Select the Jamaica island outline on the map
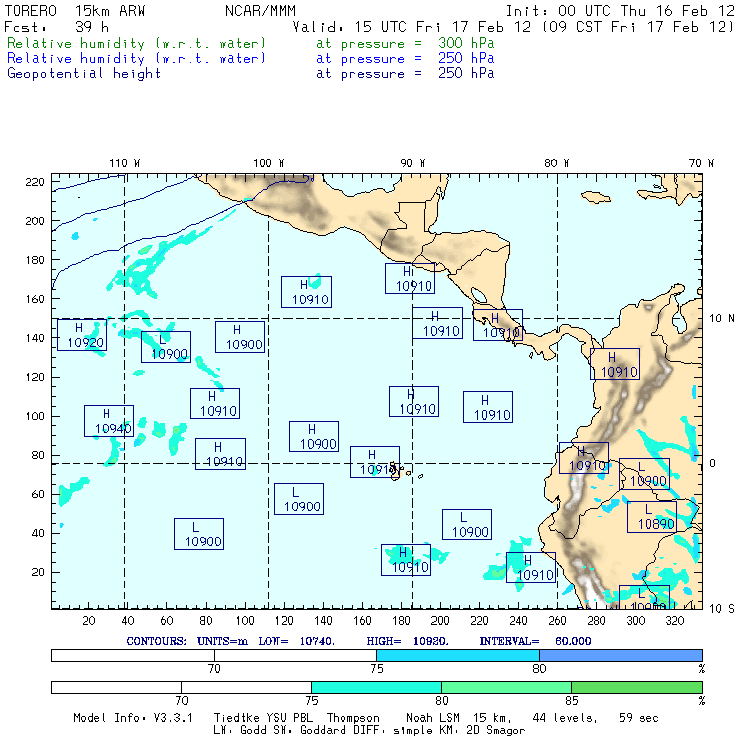This screenshot has width=740, height=740. (x=596, y=197)
